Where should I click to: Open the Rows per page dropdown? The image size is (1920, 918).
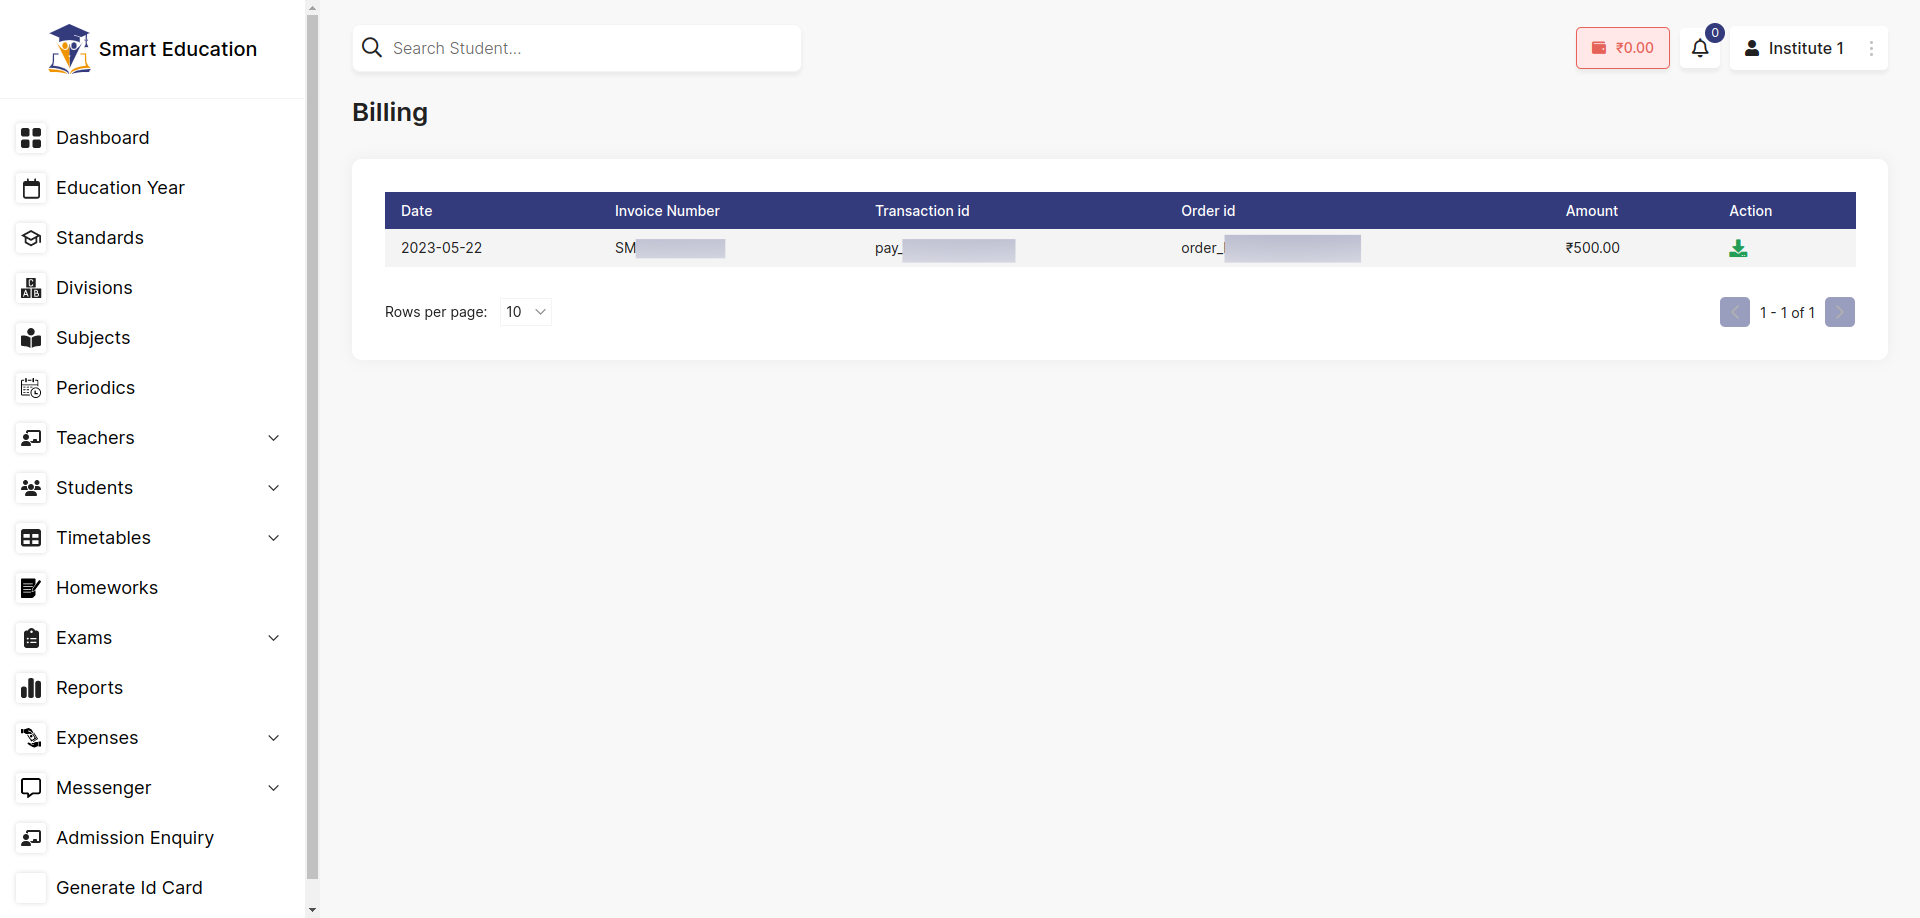[x=526, y=312]
